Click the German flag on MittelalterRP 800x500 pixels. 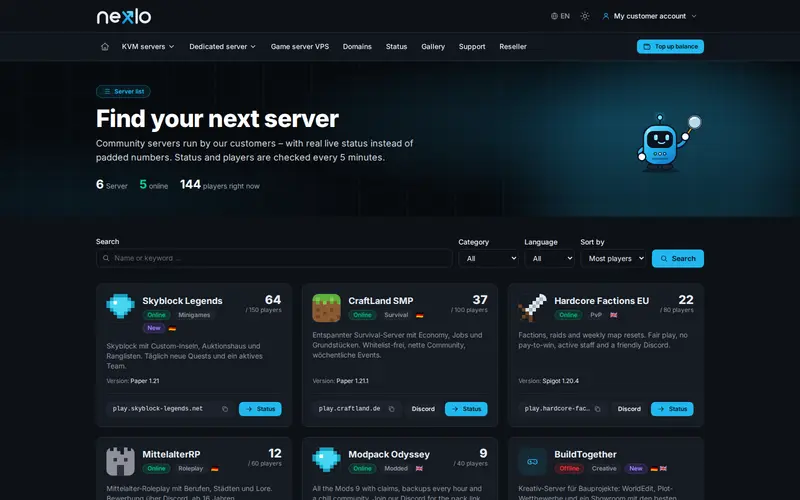[x=215, y=469]
